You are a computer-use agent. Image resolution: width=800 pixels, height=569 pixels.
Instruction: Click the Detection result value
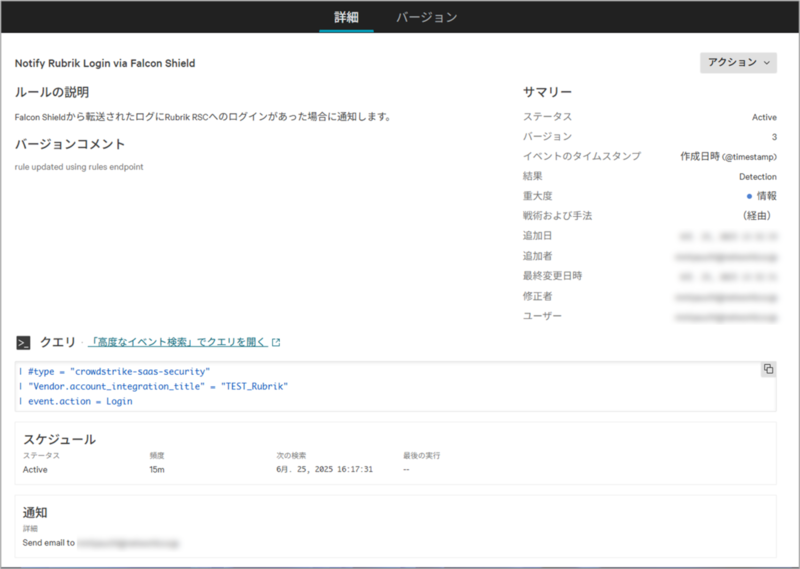[x=758, y=177]
